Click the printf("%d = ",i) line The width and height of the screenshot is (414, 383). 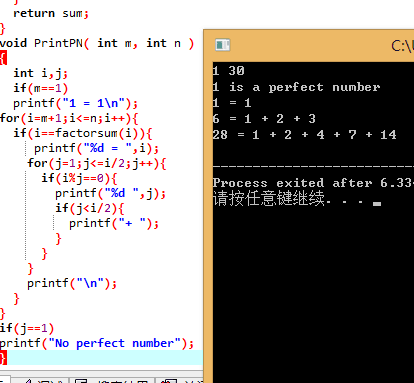click(96, 148)
